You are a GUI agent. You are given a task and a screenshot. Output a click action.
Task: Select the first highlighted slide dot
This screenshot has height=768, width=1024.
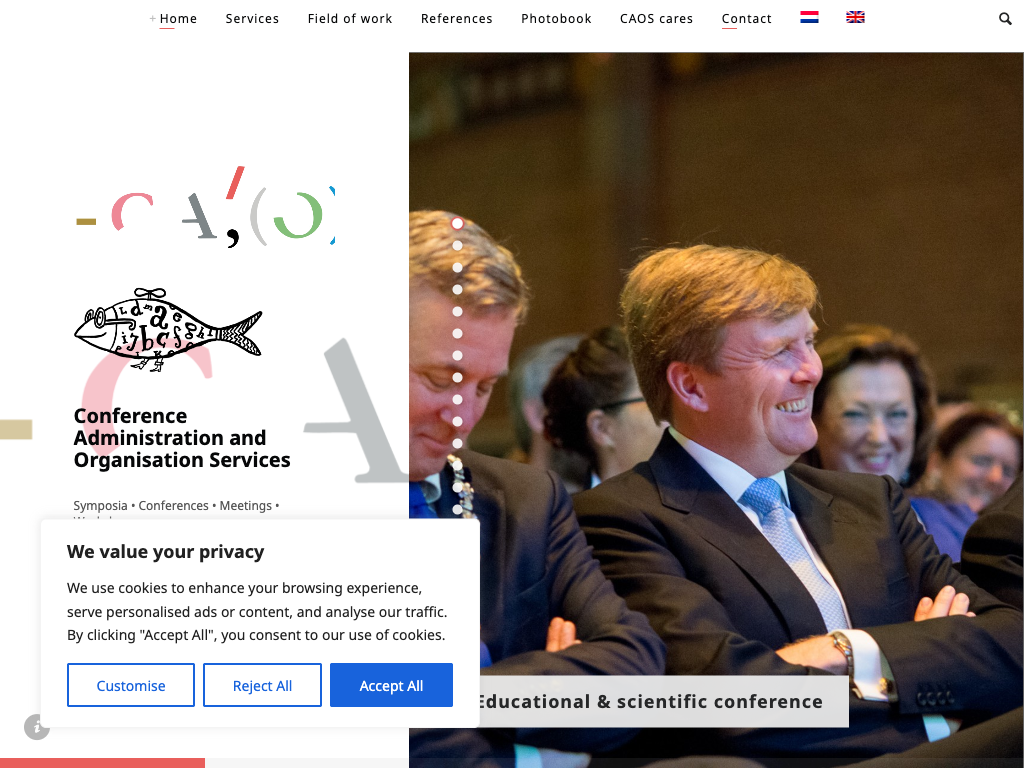tap(457, 223)
